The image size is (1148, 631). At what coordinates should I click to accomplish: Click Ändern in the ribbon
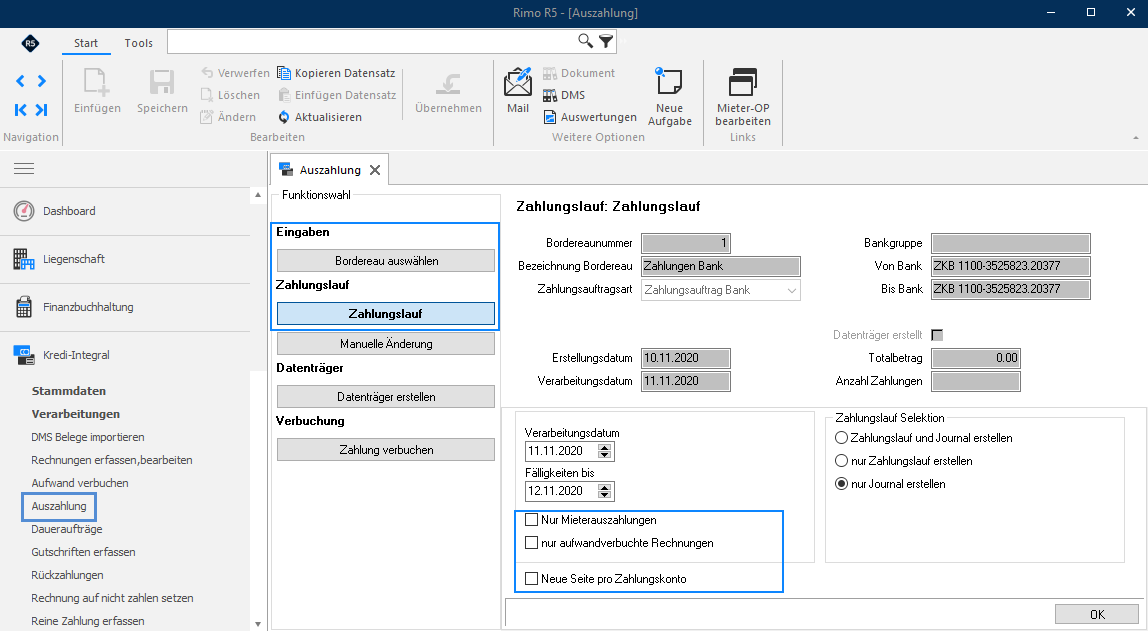[228, 117]
